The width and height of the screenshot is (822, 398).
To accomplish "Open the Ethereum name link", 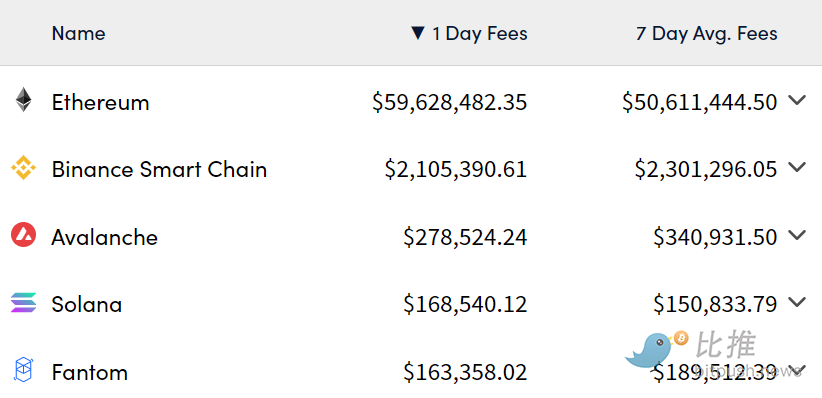I will point(100,102).
